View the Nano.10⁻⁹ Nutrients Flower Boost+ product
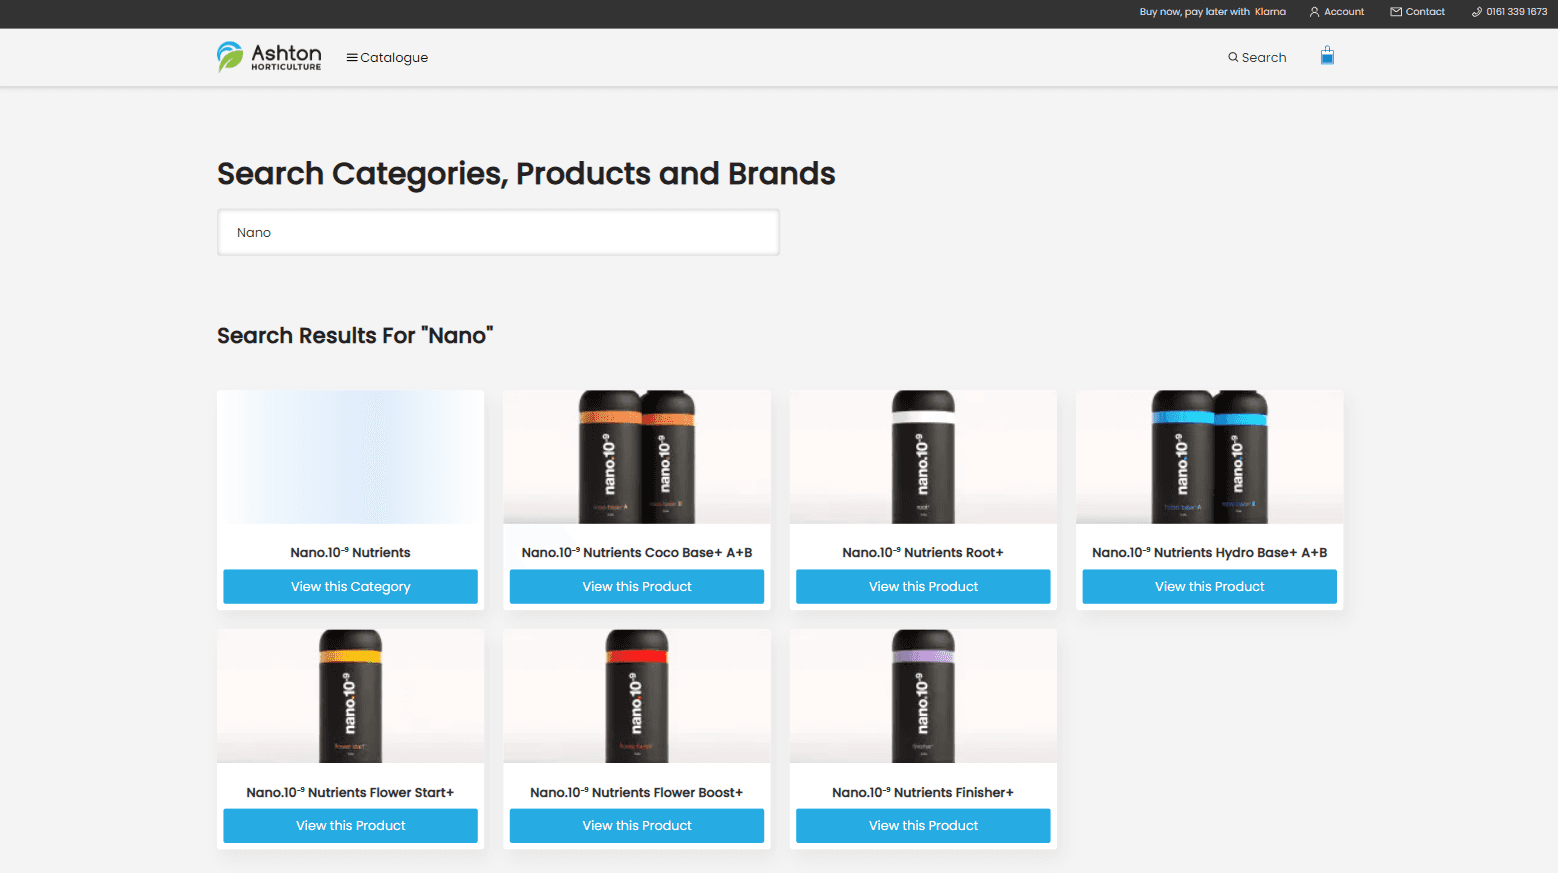 [x=636, y=825]
